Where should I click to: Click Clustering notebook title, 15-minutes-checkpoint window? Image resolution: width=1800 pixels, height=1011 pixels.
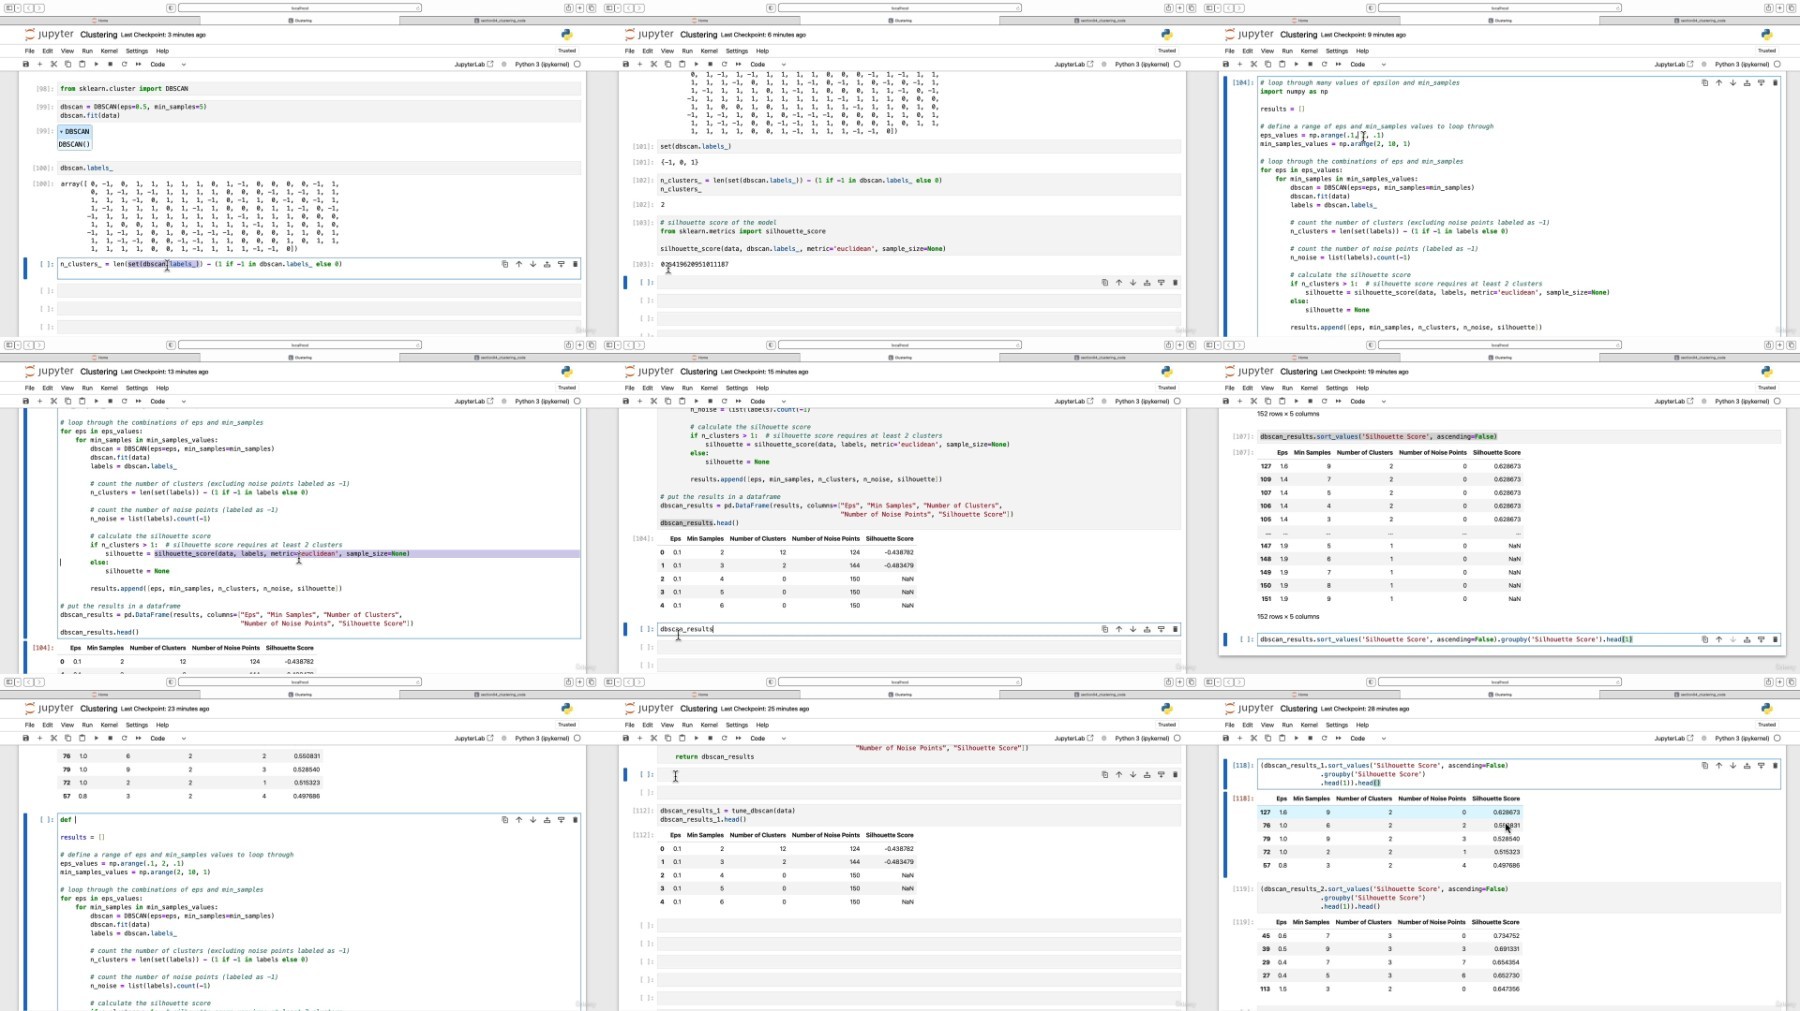699,371
